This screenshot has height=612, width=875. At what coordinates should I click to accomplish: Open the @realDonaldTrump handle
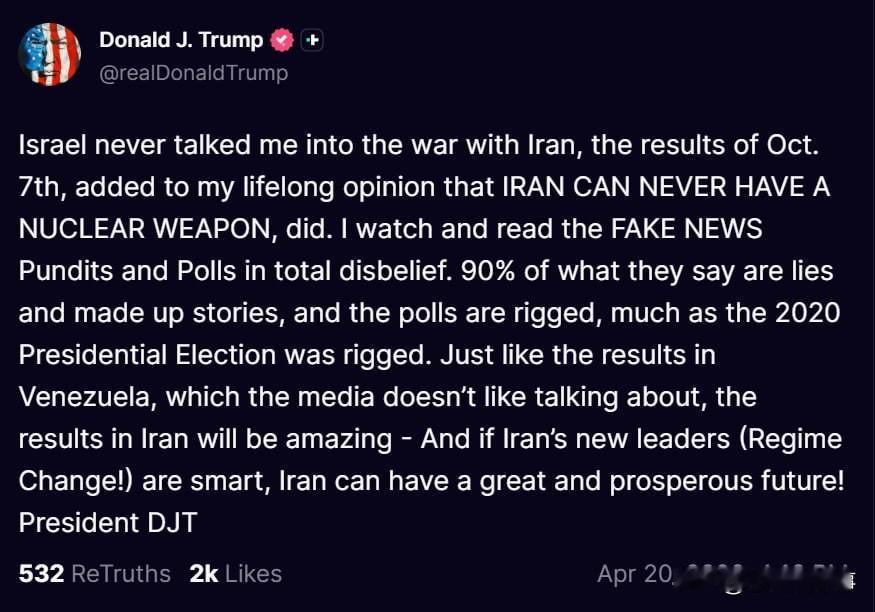click(x=193, y=72)
